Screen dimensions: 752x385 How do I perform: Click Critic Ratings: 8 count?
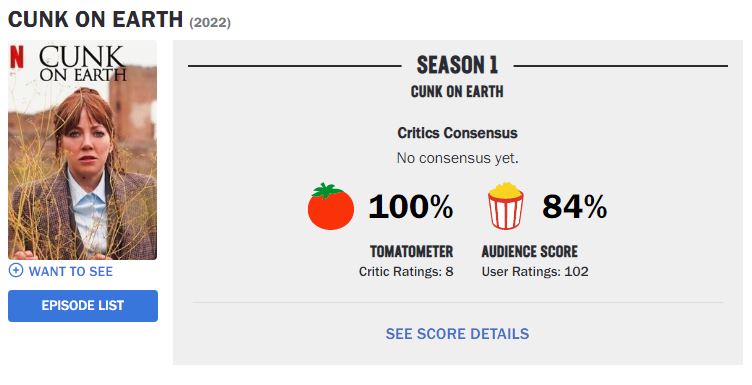(x=406, y=272)
